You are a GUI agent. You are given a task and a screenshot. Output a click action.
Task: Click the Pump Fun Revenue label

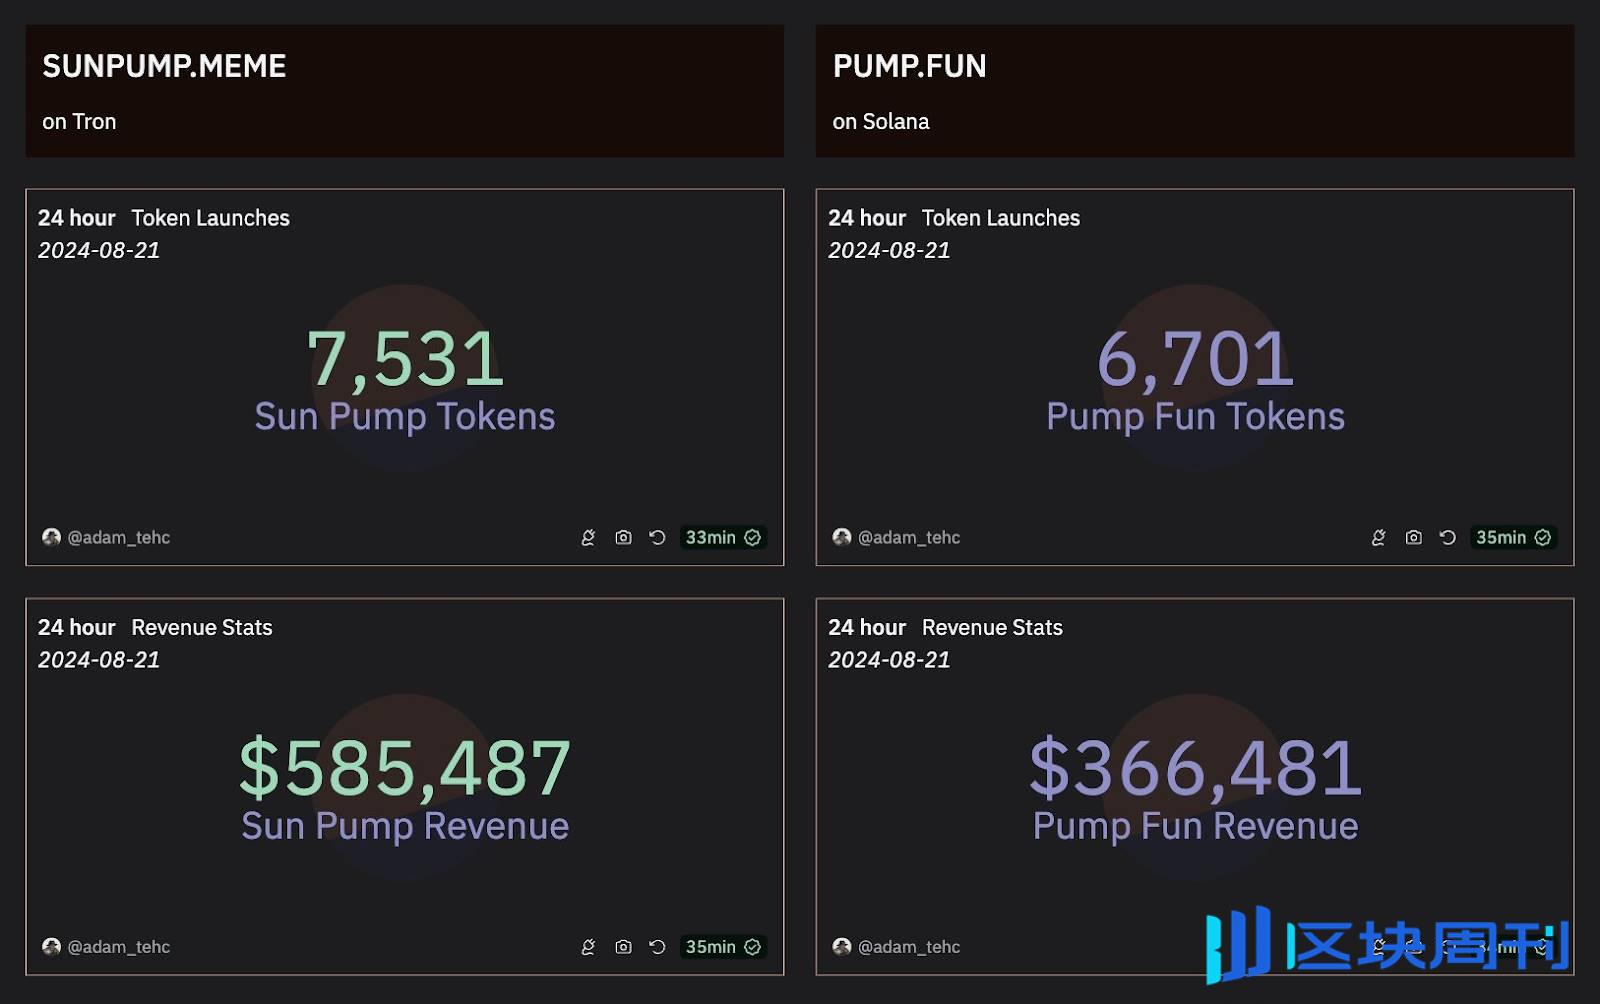pyautogui.click(x=1195, y=827)
